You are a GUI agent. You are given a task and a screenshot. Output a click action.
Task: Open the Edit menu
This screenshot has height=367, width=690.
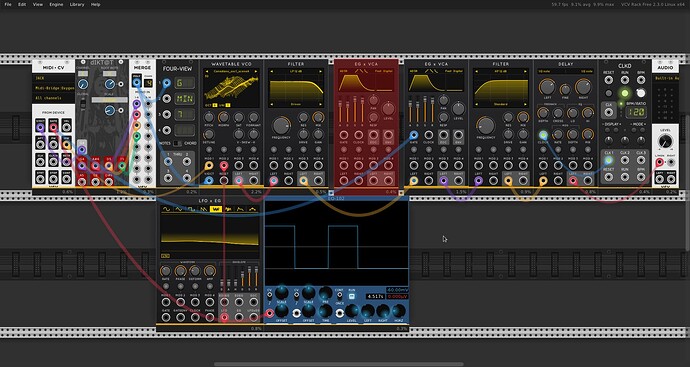point(22,4)
